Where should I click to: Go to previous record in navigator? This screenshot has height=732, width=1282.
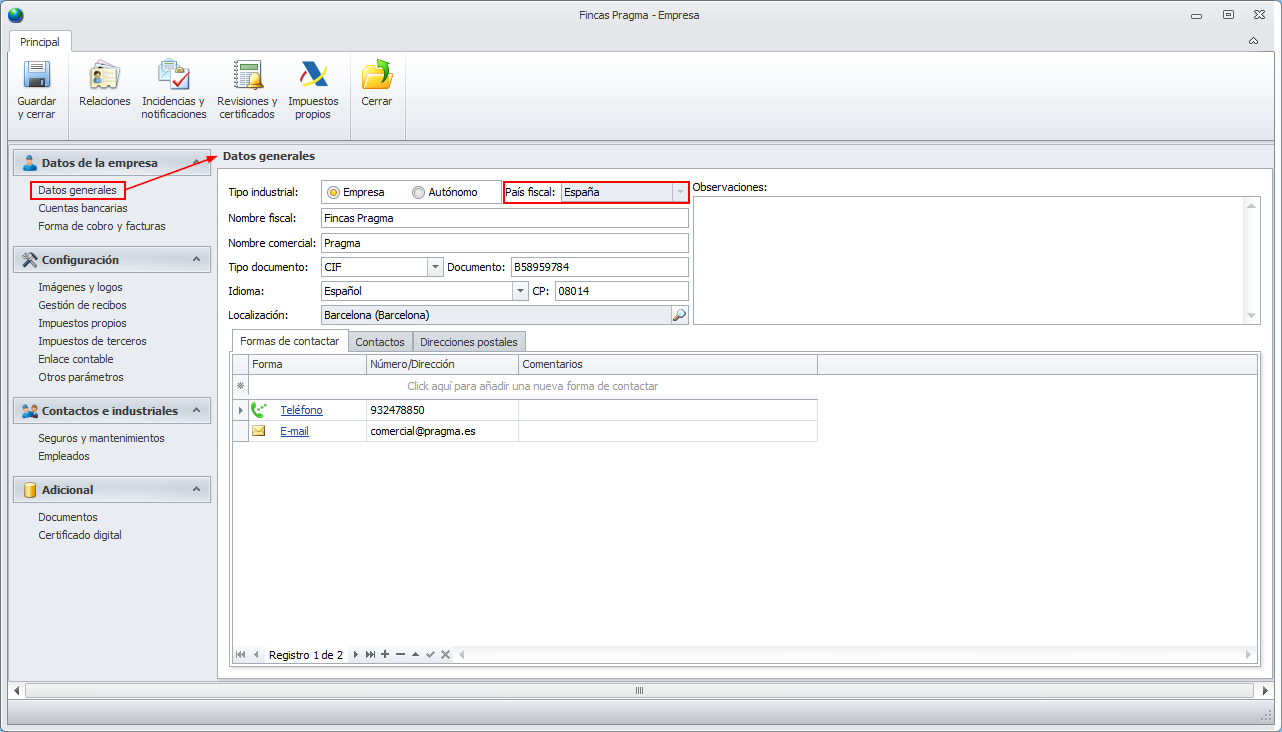tap(256, 655)
